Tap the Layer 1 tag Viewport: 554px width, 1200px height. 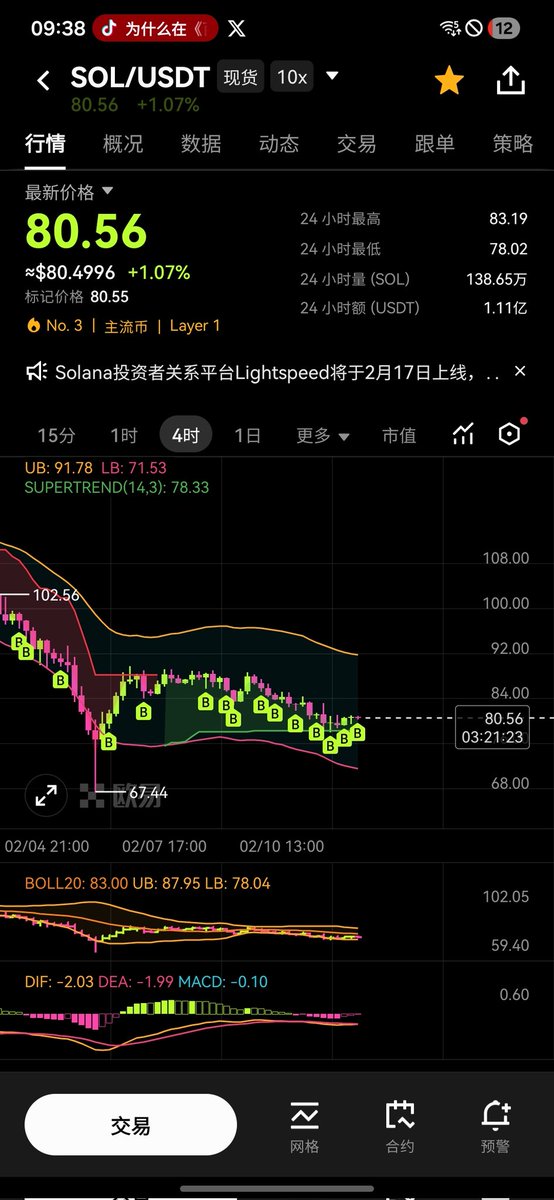(x=195, y=325)
